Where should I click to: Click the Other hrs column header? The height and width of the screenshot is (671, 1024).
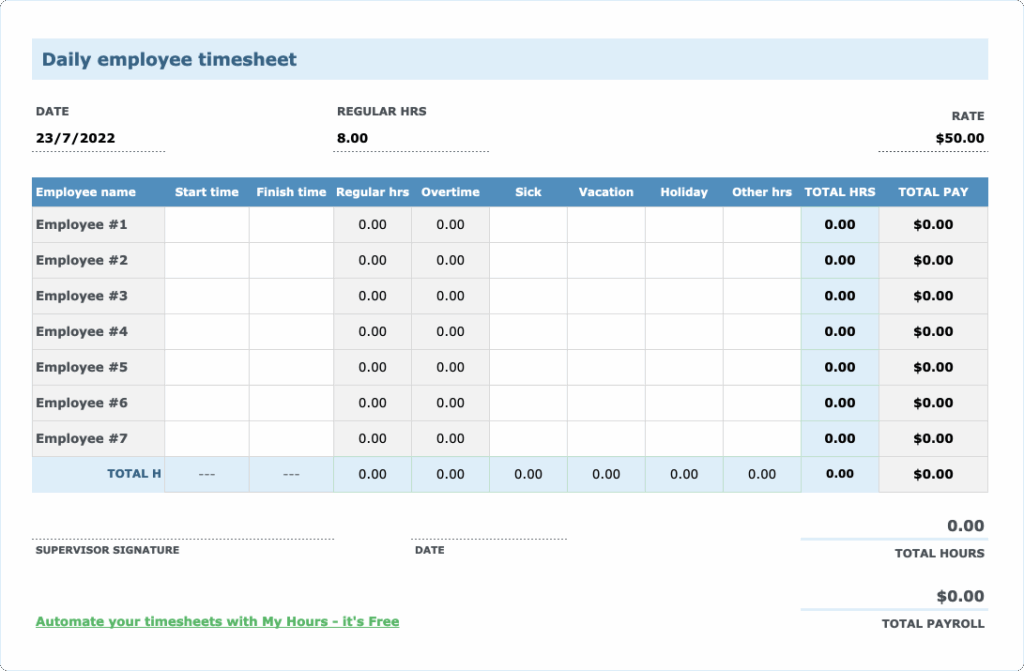click(762, 192)
